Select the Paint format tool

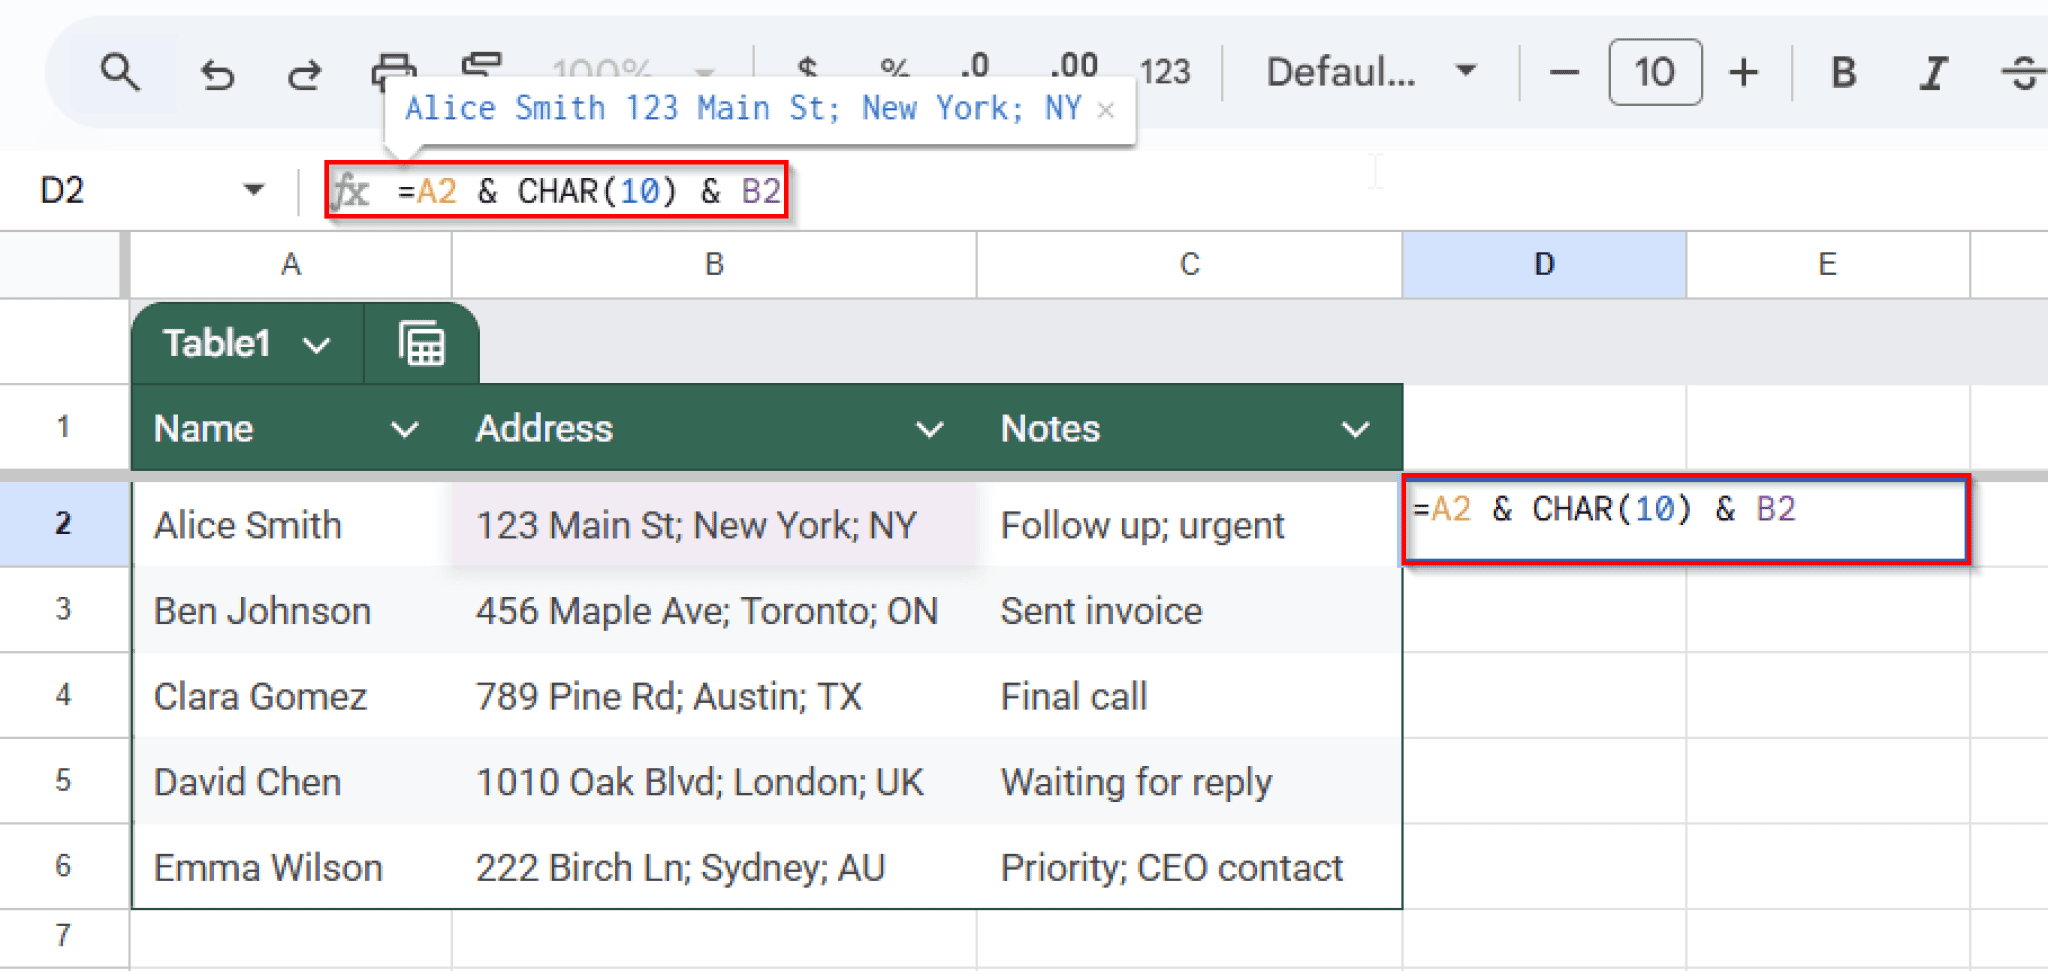(x=478, y=63)
